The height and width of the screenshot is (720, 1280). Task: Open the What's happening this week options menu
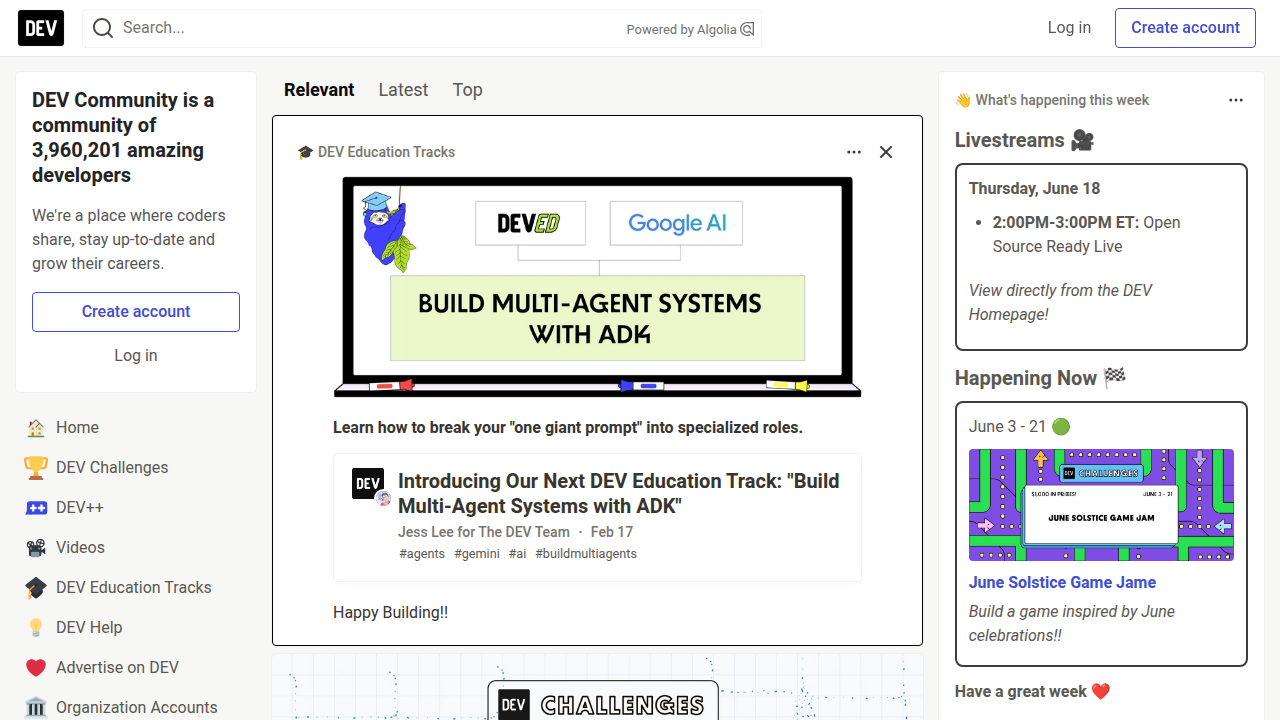(x=1236, y=100)
